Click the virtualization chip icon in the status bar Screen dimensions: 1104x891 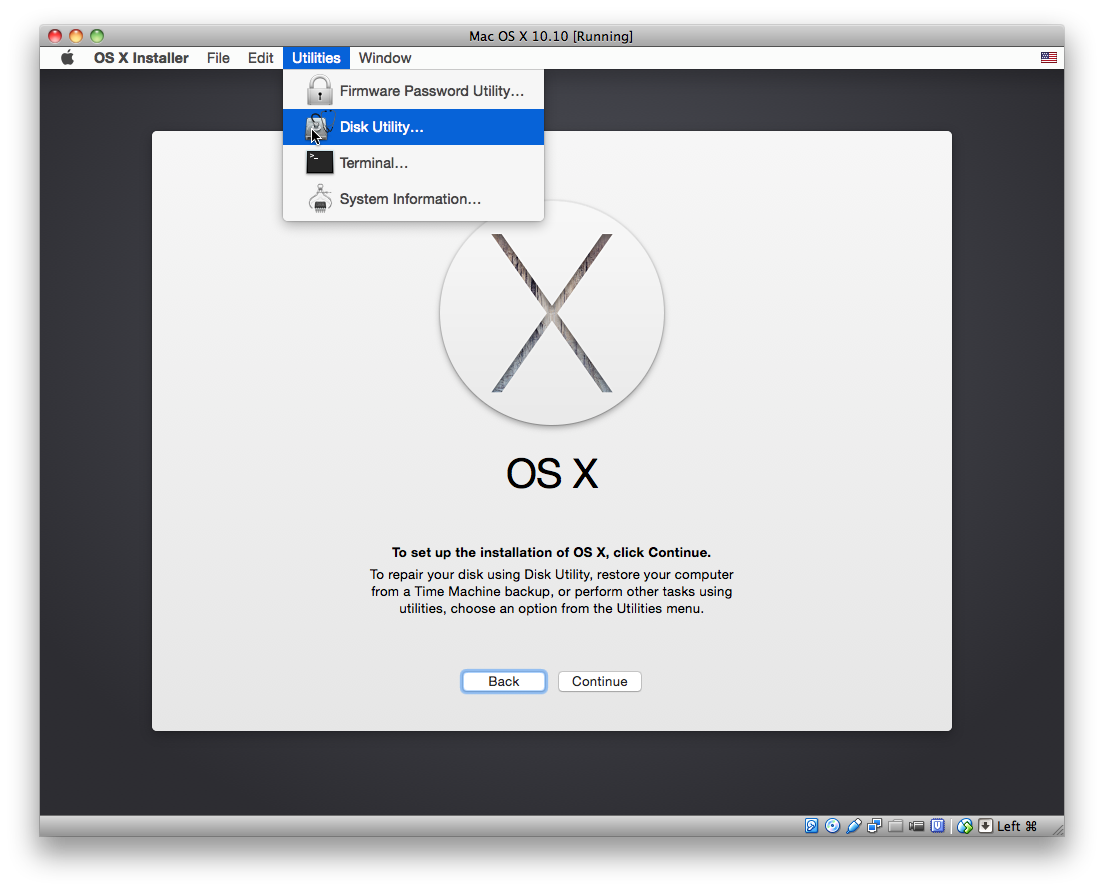(x=937, y=825)
